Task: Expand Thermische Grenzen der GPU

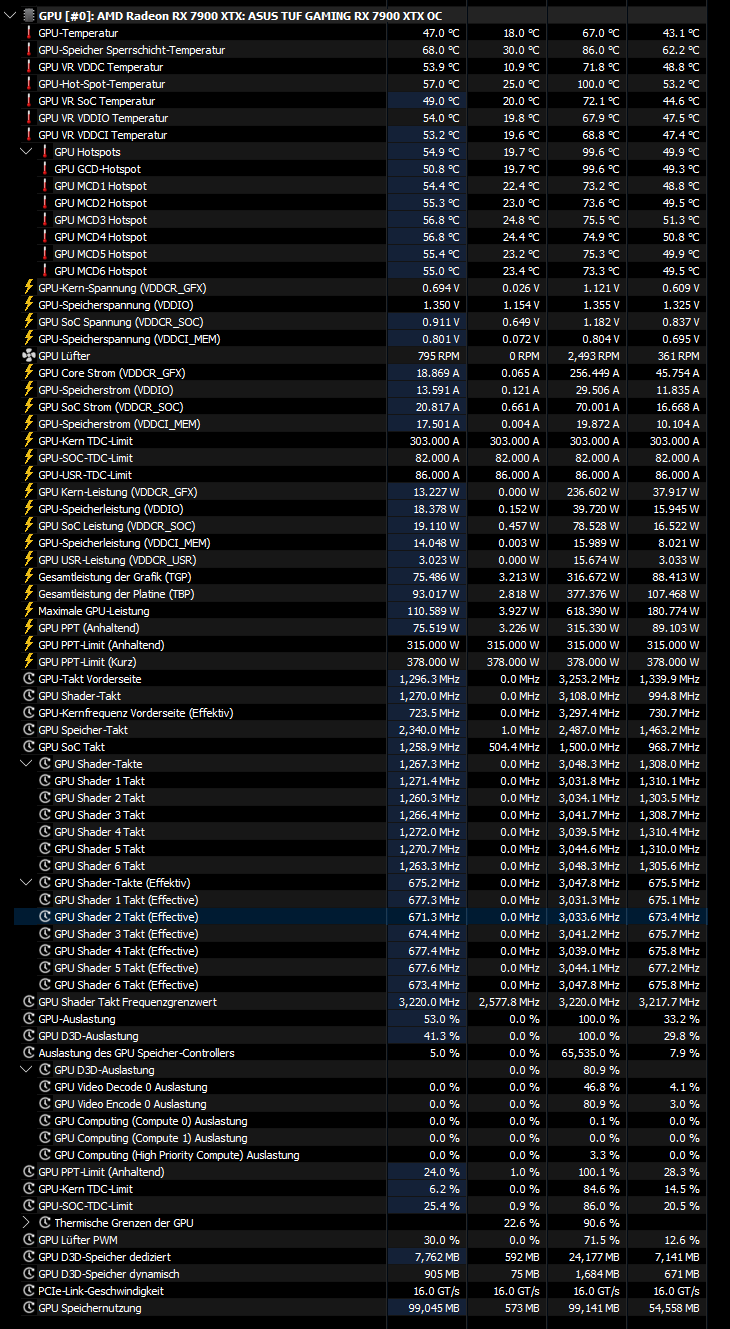Action: click(x=26, y=1223)
